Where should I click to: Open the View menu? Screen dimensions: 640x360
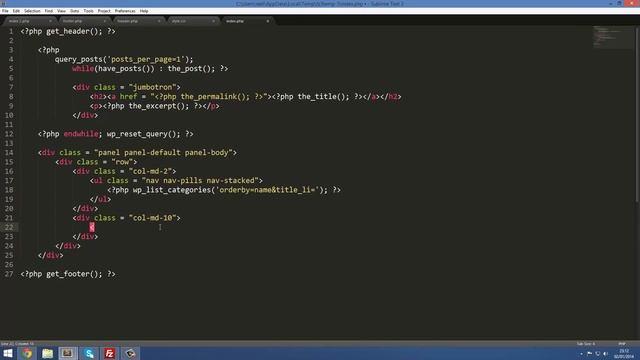61,11
